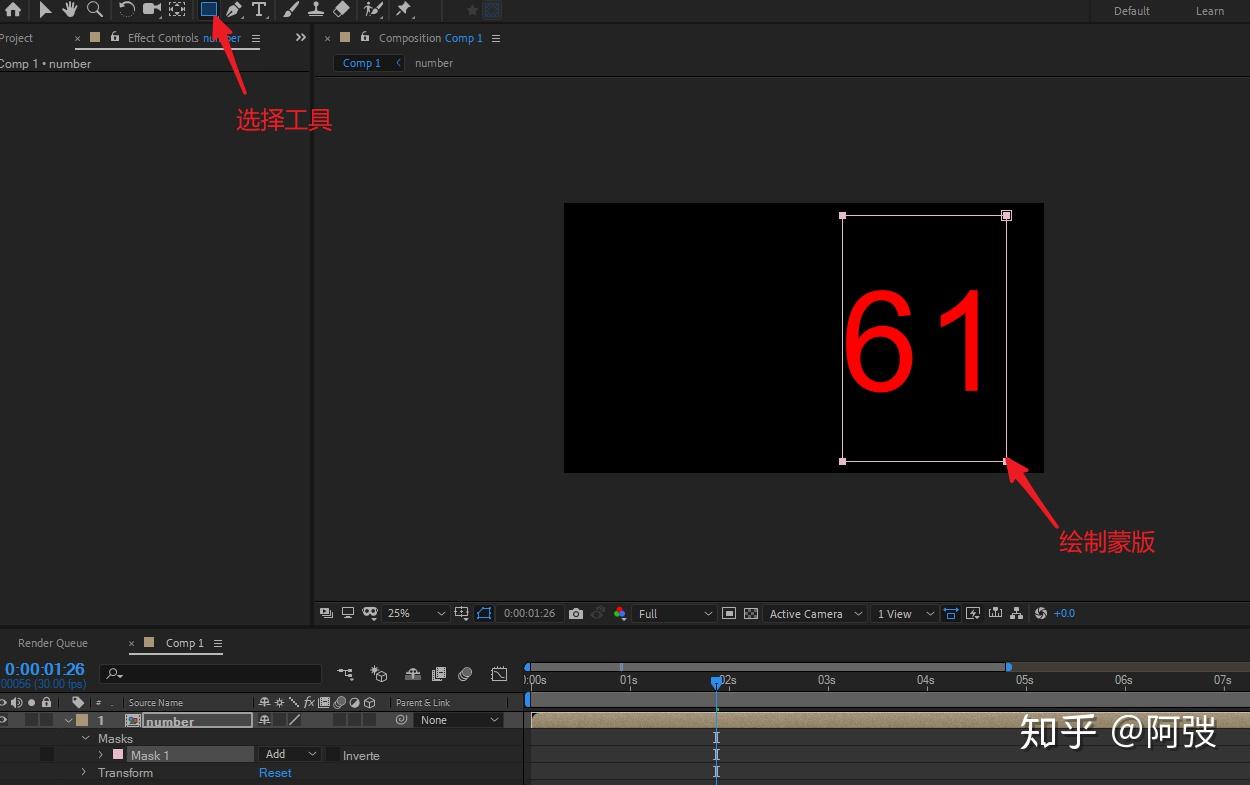Expand the Transform property group
The height and width of the screenshot is (785, 1250).
click(x=84, y=772)
